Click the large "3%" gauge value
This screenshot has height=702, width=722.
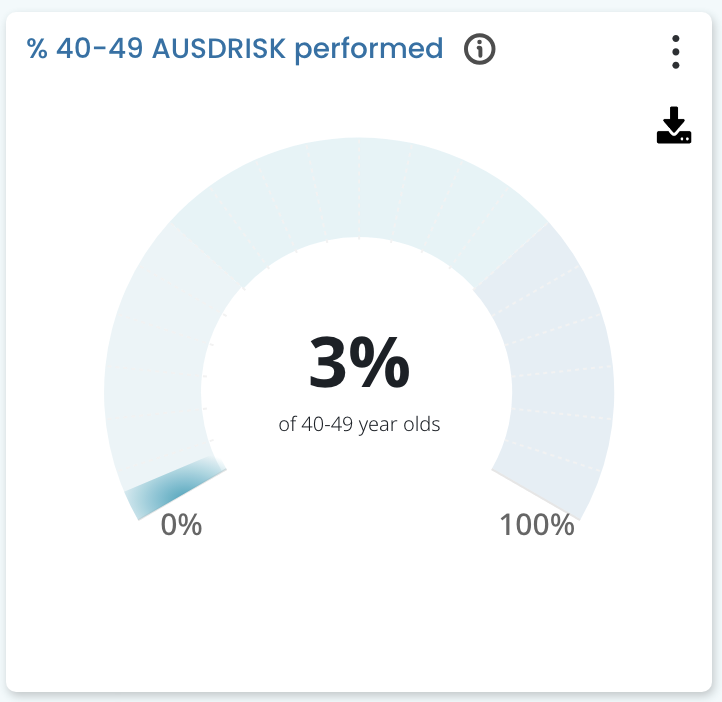(x=359, y=363)
